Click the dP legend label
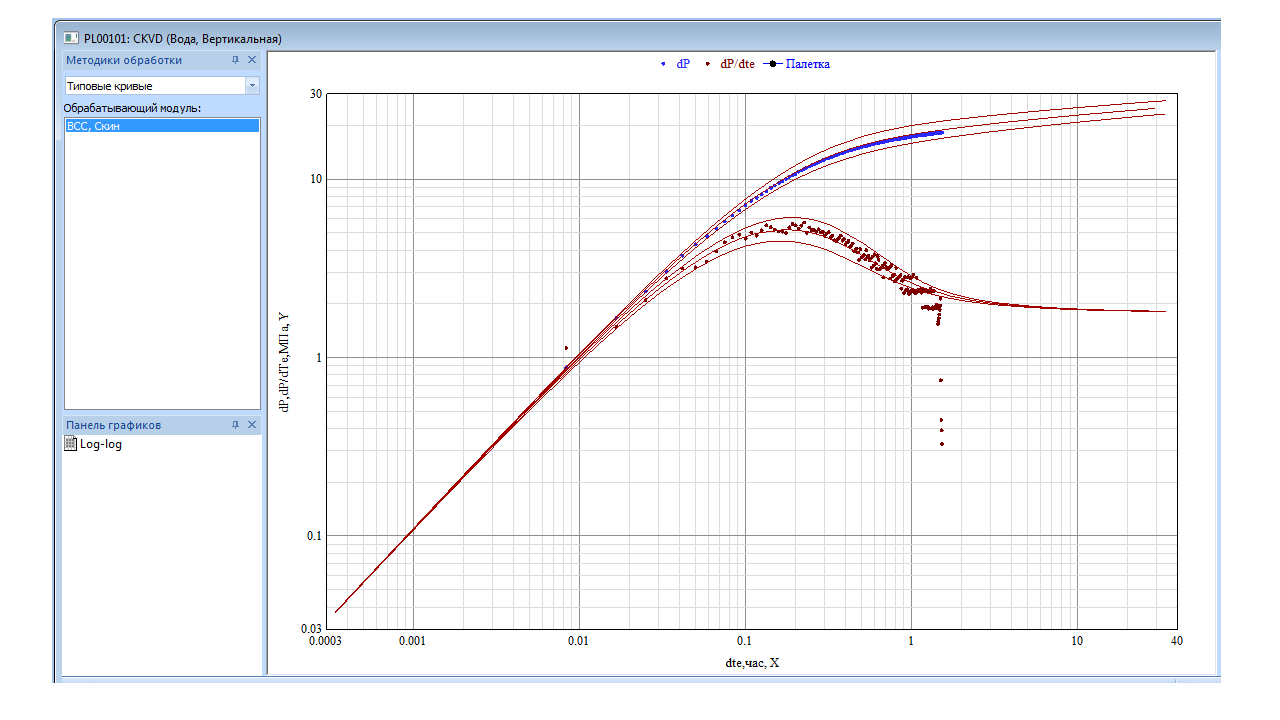This screenshot has height=720, width=1280. pos(683,64)
